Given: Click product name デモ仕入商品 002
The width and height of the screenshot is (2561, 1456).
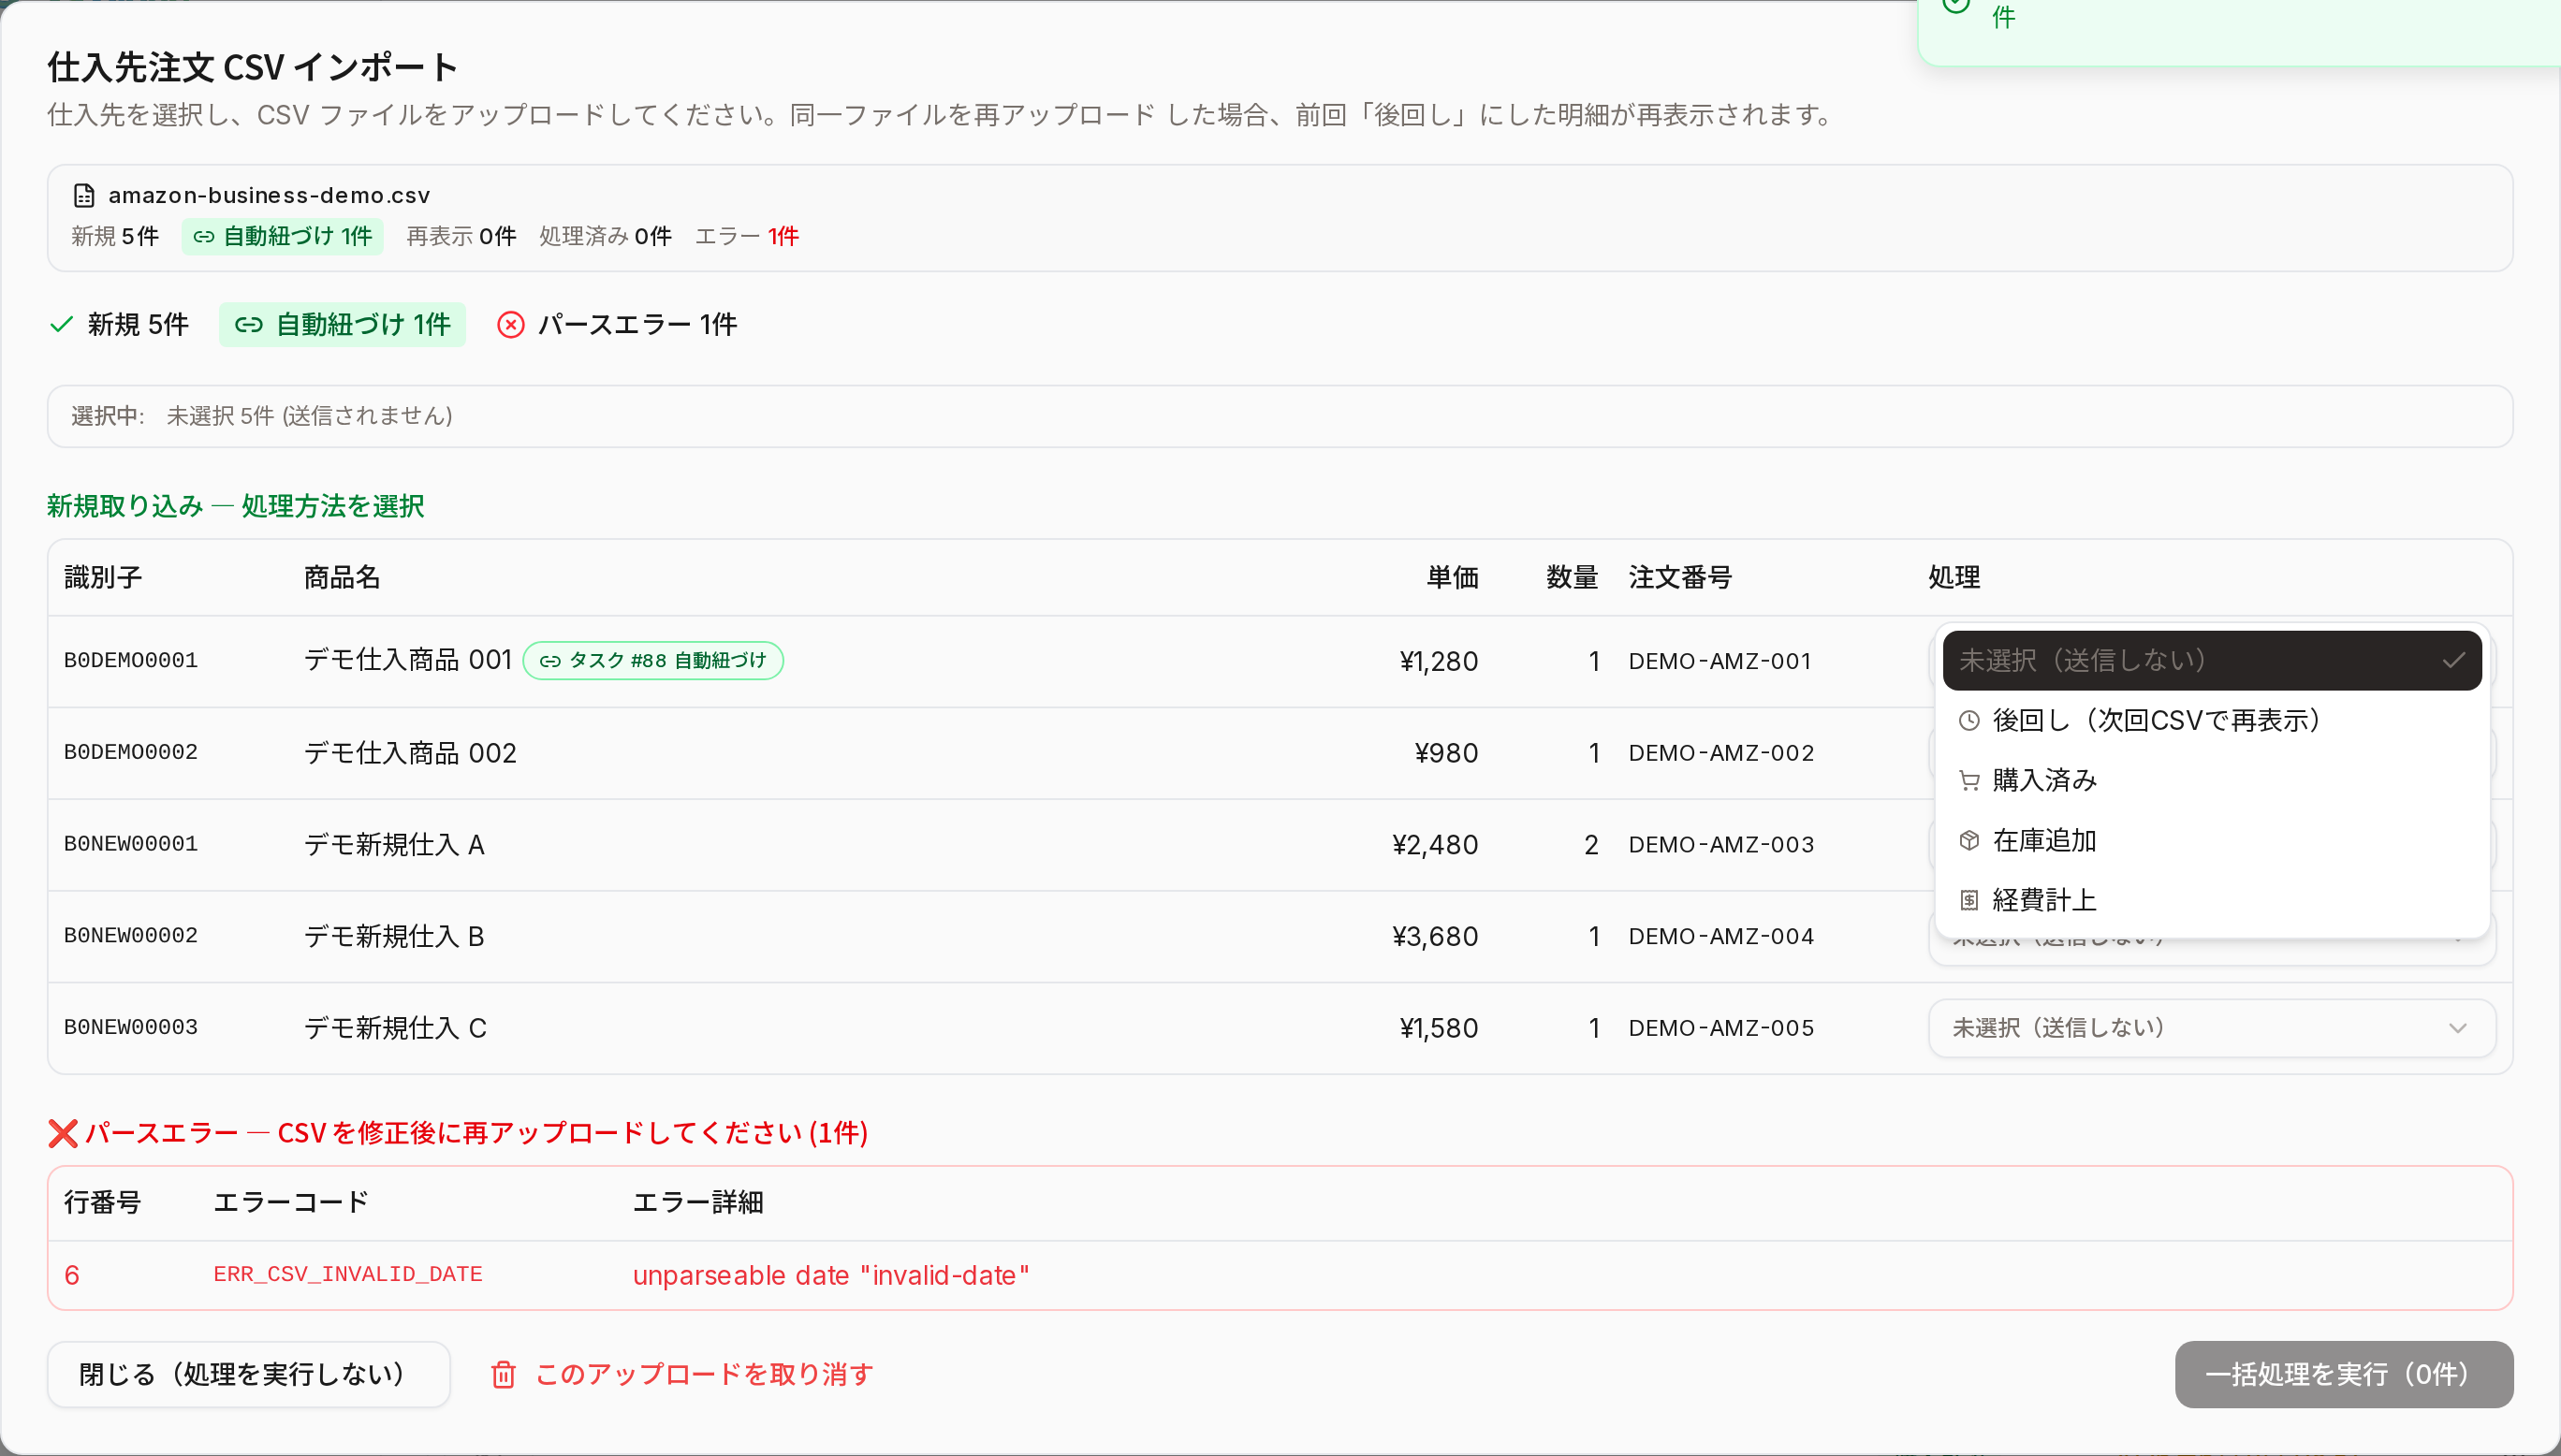Looking at the screenshot, I should point(410,753).
